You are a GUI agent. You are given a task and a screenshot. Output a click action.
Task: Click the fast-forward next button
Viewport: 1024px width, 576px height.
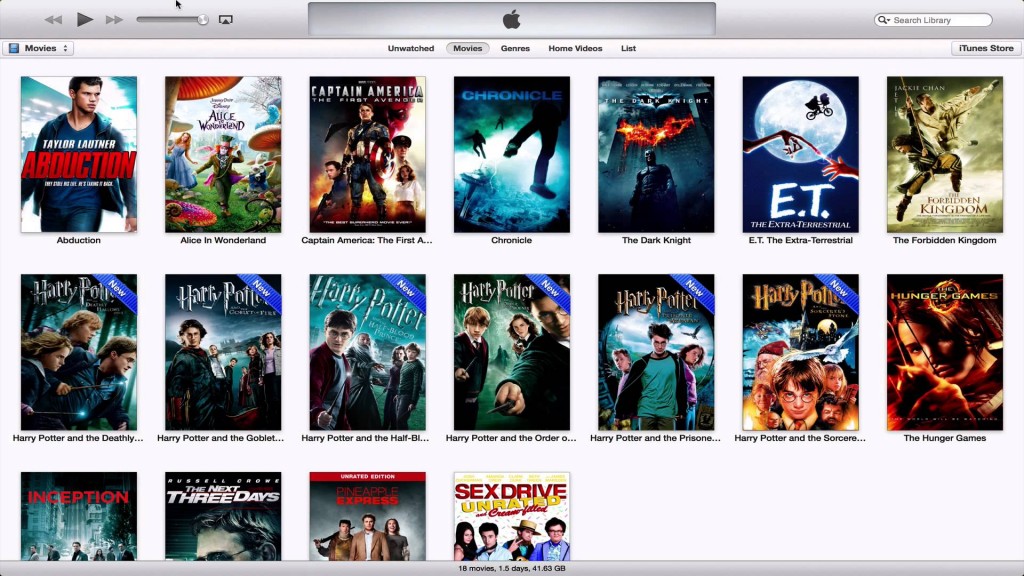(x=114, y=20)
